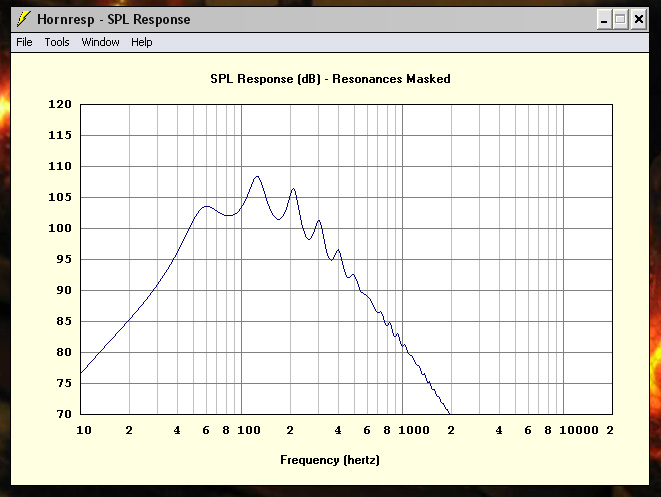Click the 'Hornresp - SPL Response' title bar text
This screenshot has width=661, height=497.
coord(113,19)
